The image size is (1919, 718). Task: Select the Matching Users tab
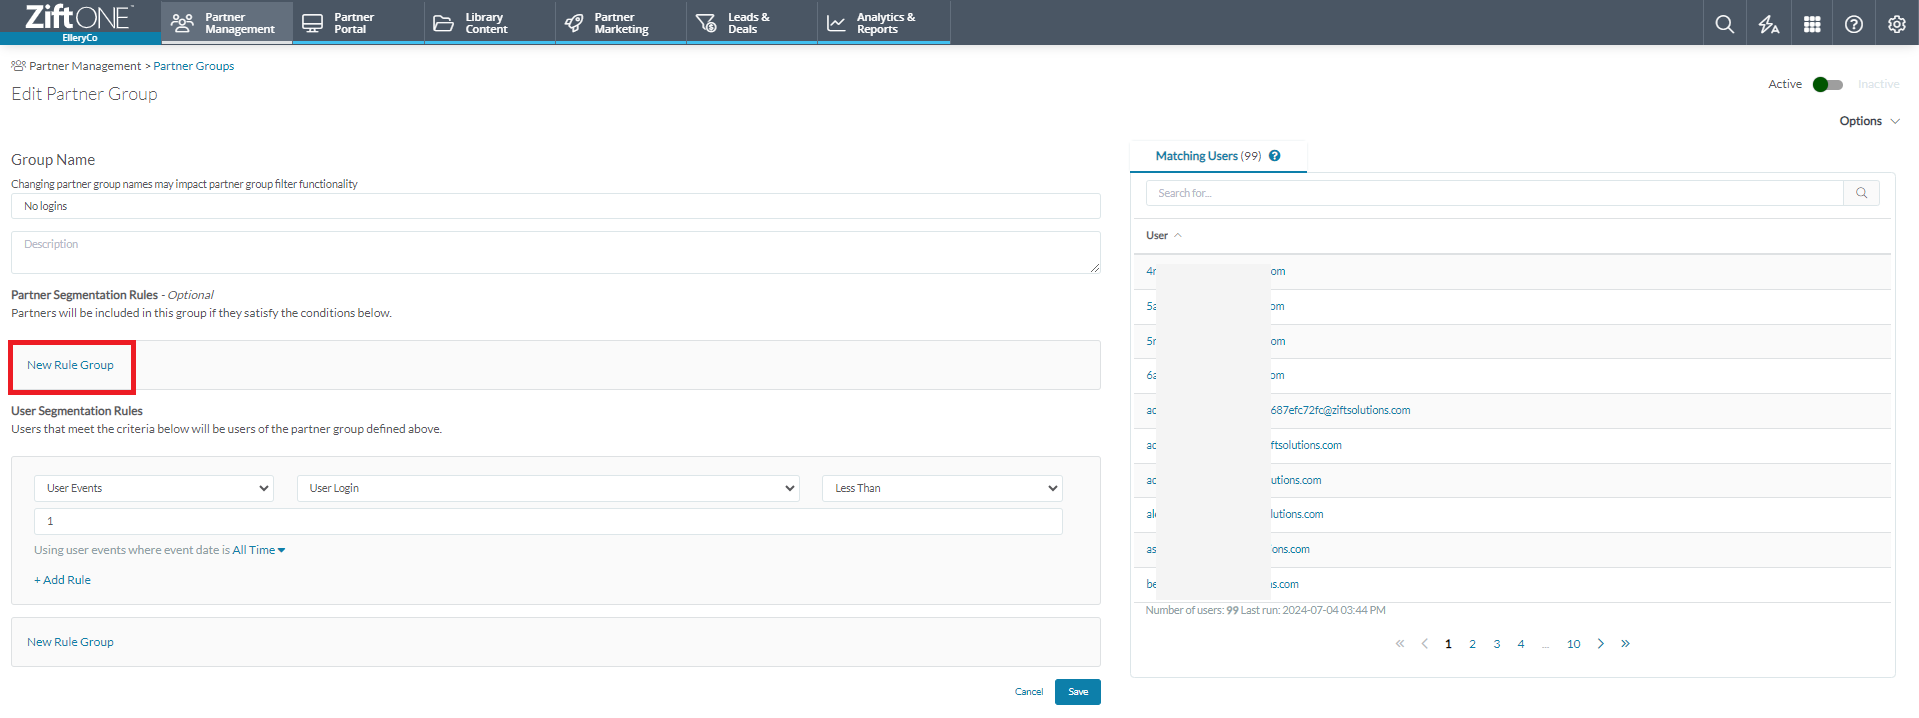(x=1217, y=156)
